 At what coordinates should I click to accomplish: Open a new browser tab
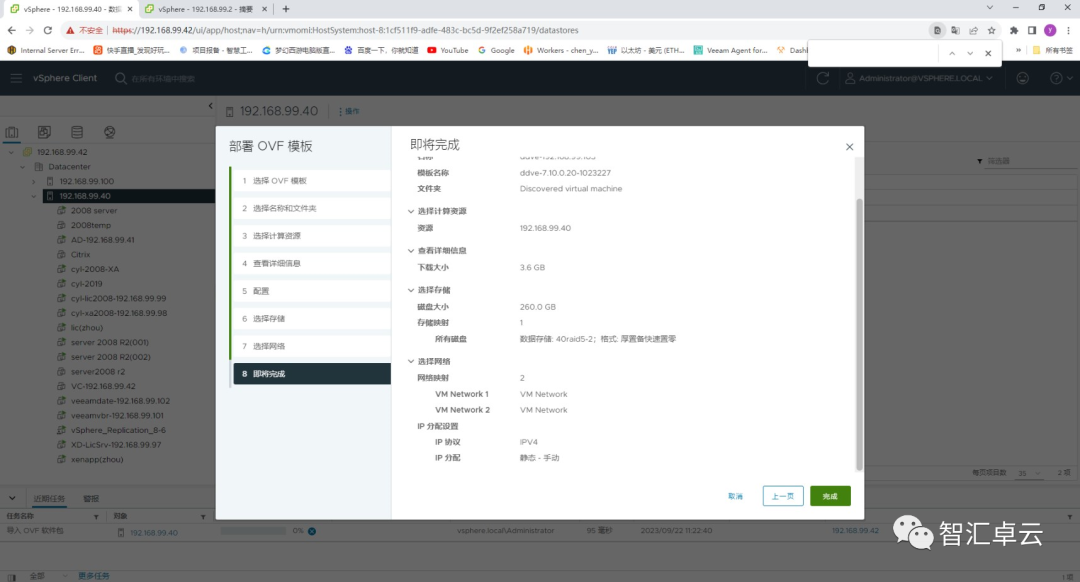[286, 9]
